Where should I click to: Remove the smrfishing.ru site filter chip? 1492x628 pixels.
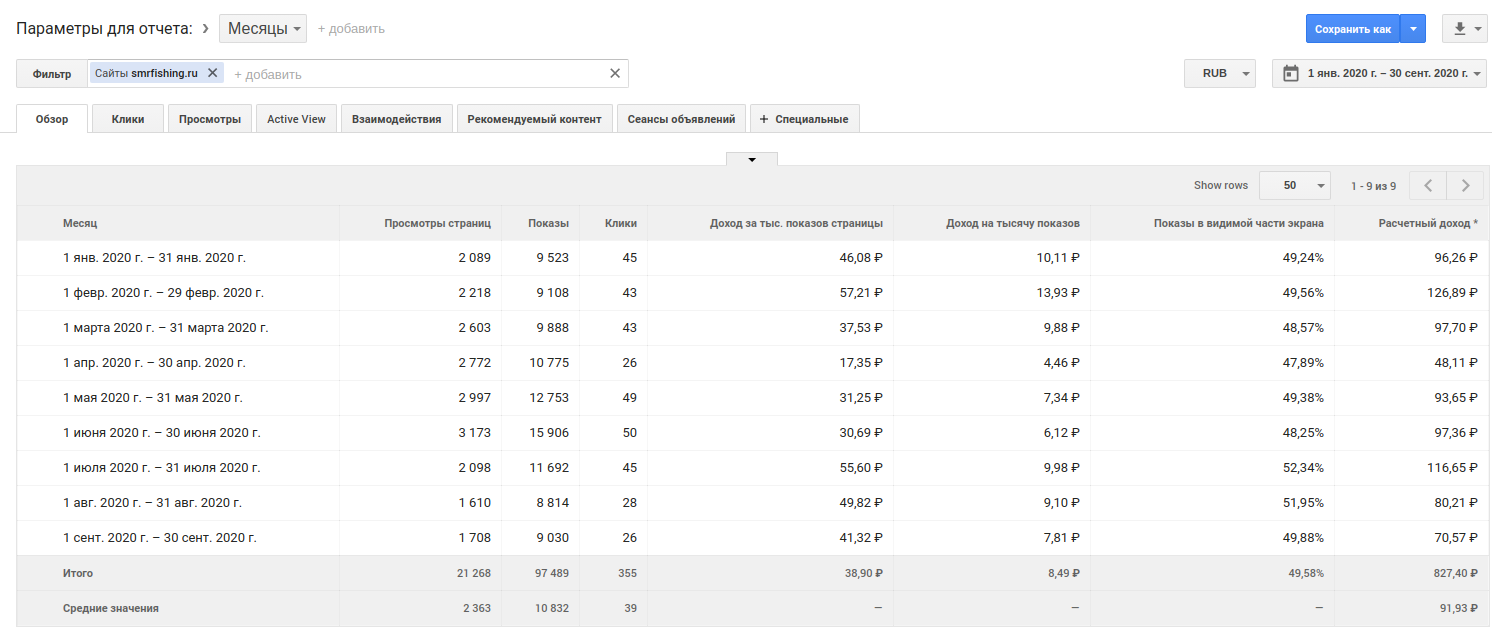coord(212,73)
